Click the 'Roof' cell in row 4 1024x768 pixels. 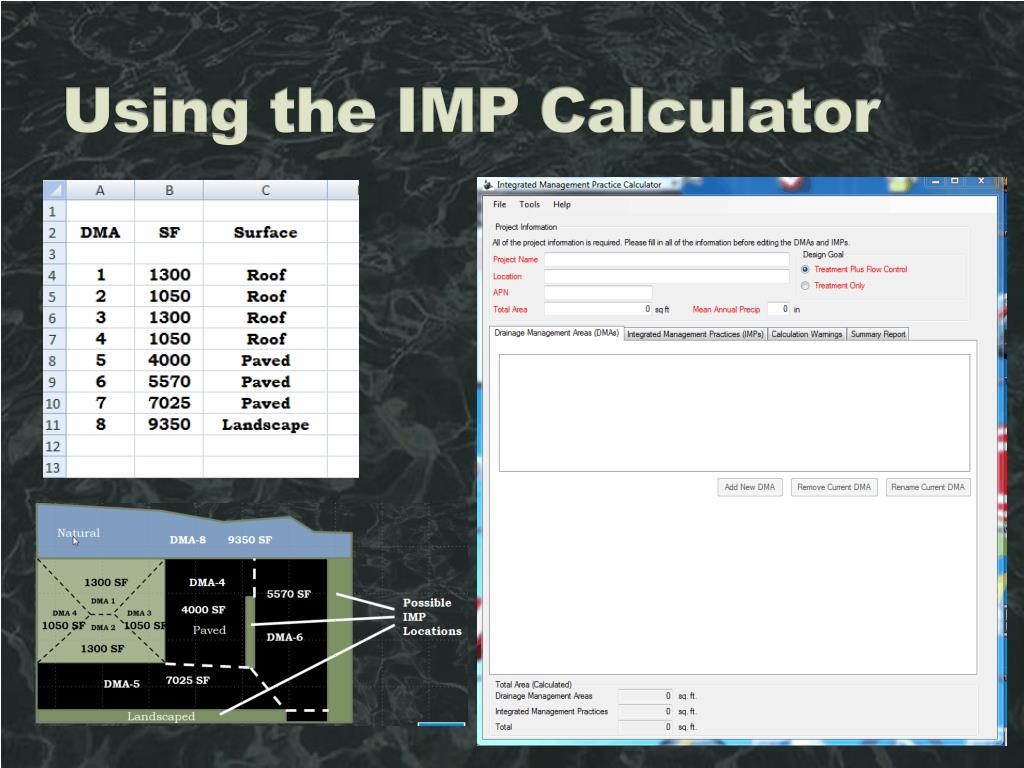click(265, 275)
